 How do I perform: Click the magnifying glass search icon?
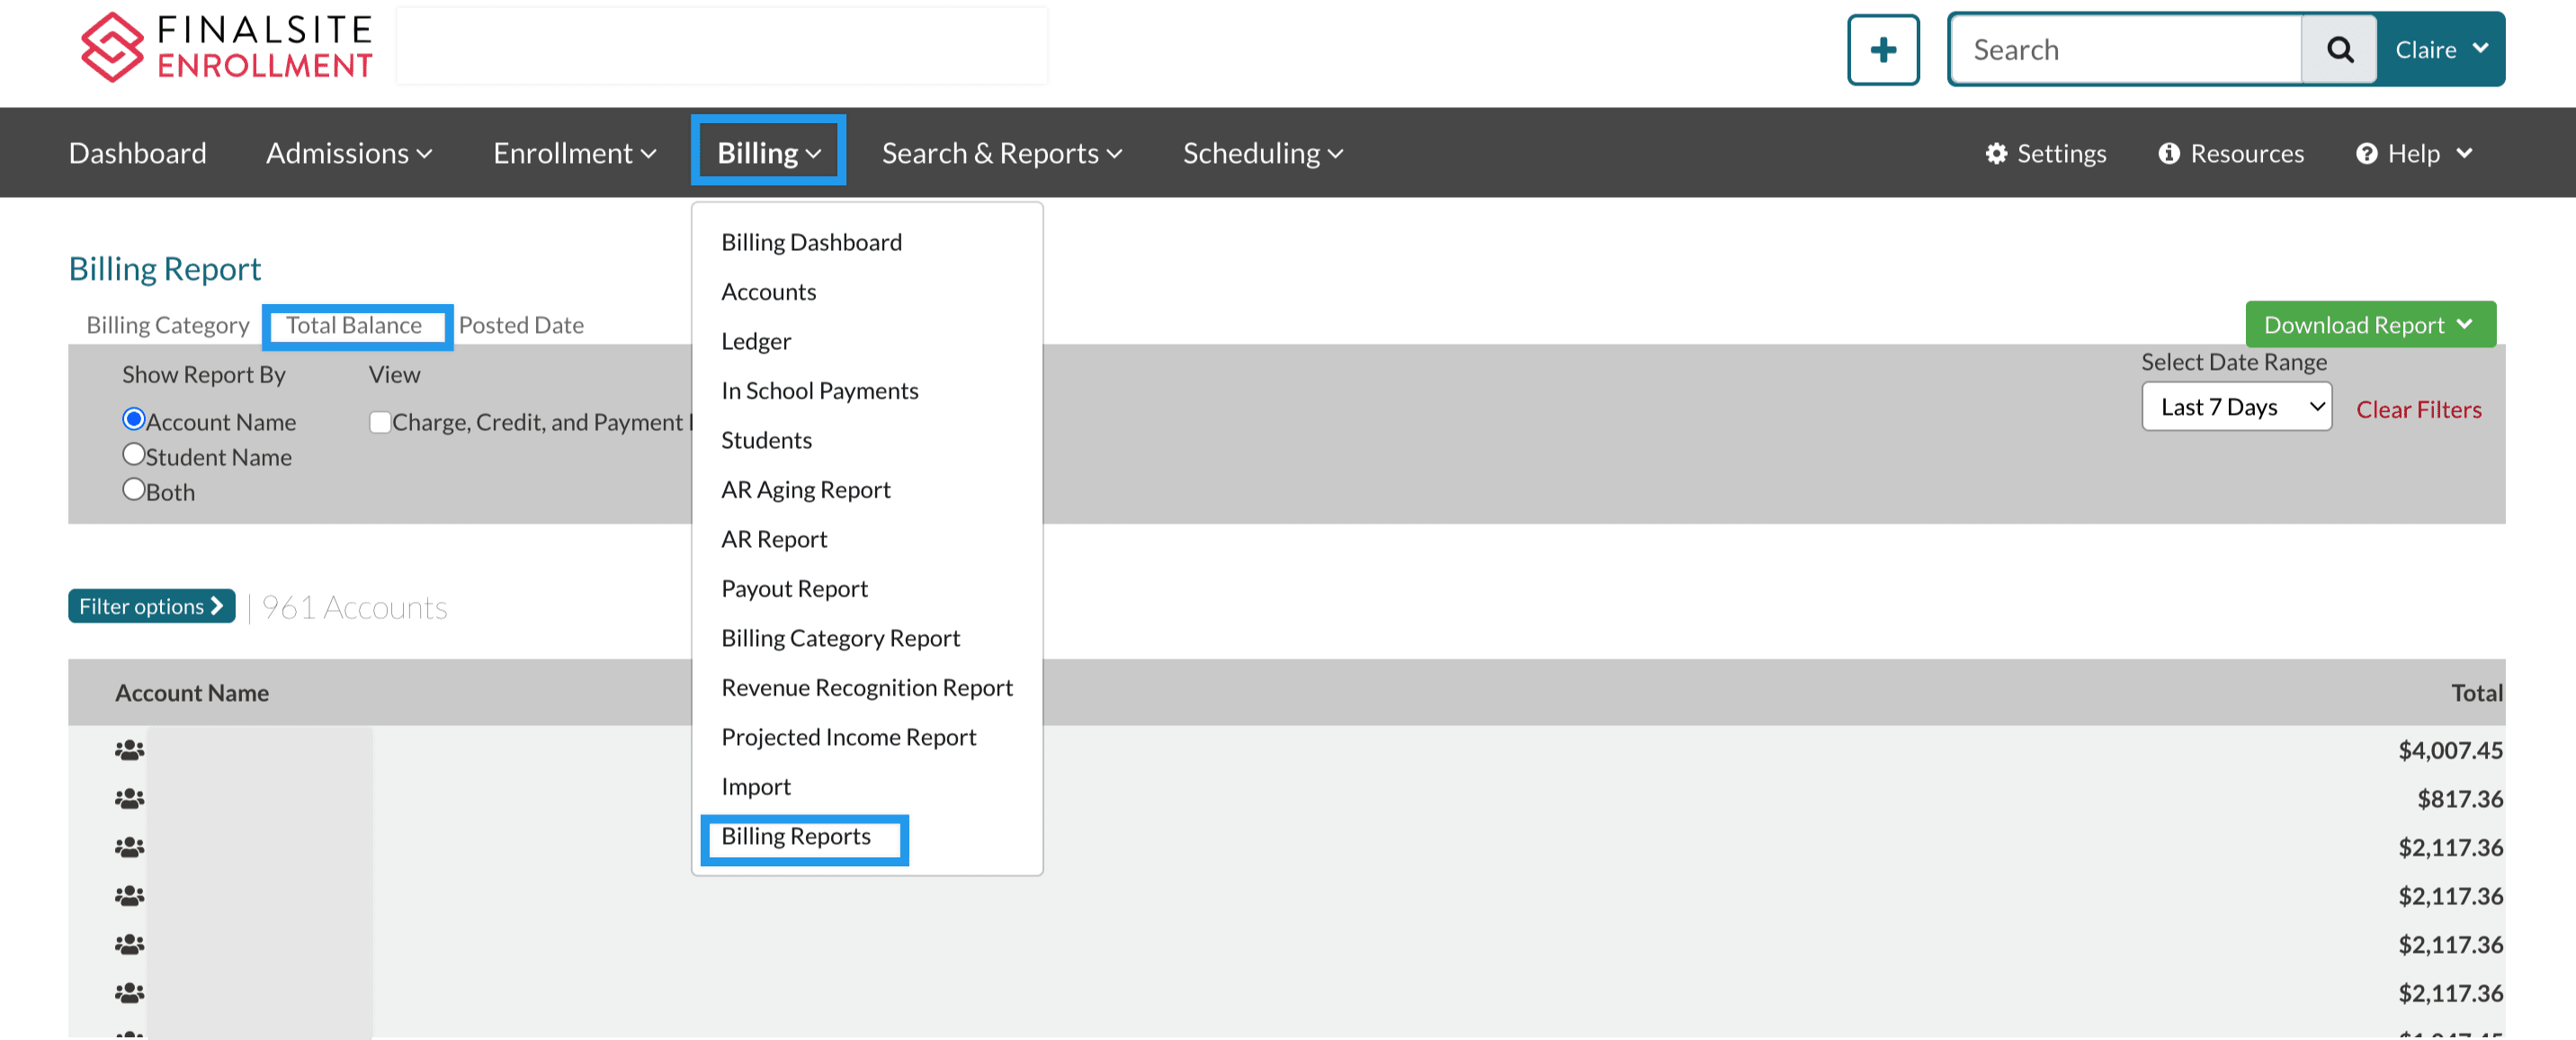click(2339, 50)
